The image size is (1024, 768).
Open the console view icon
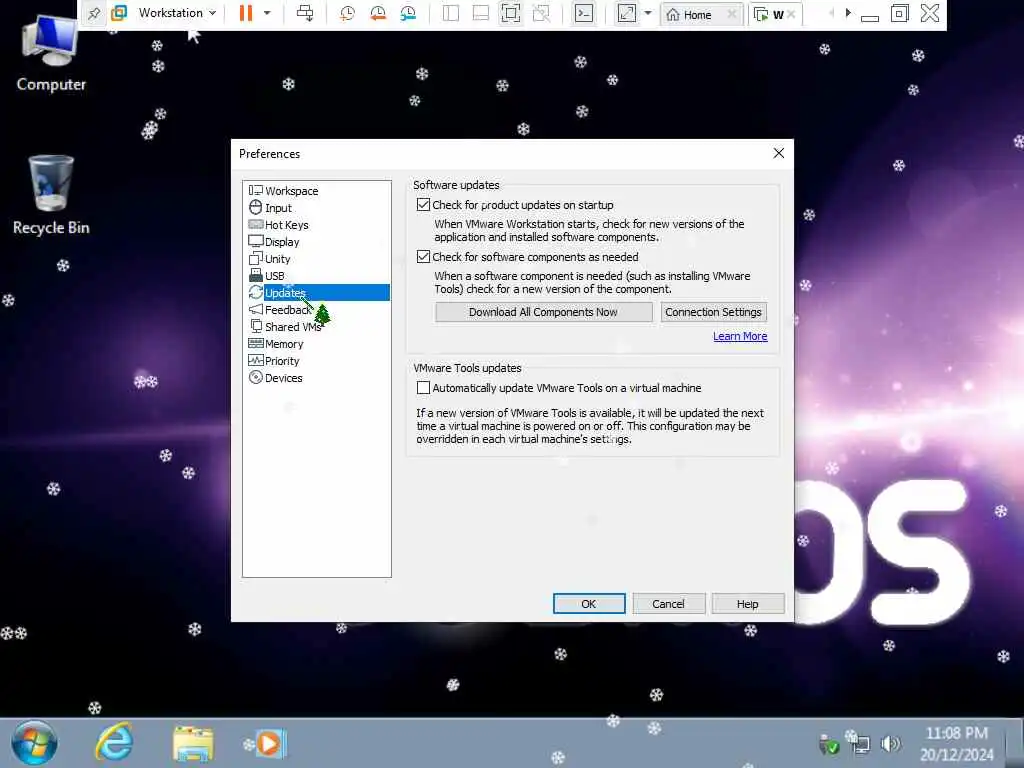(584, 13)
